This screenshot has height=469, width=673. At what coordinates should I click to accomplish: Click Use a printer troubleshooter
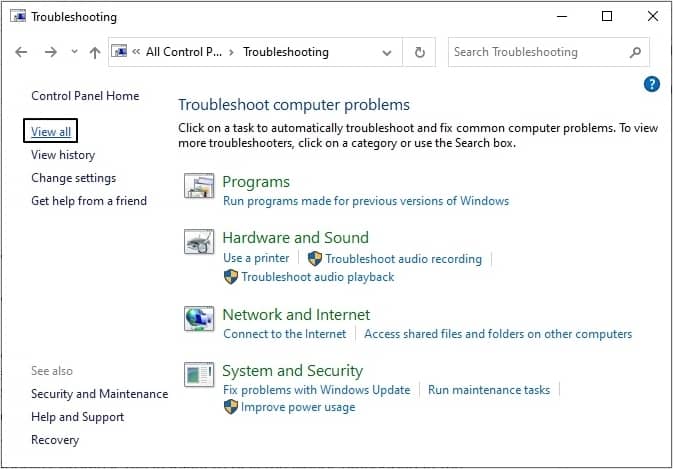point(256,258)
